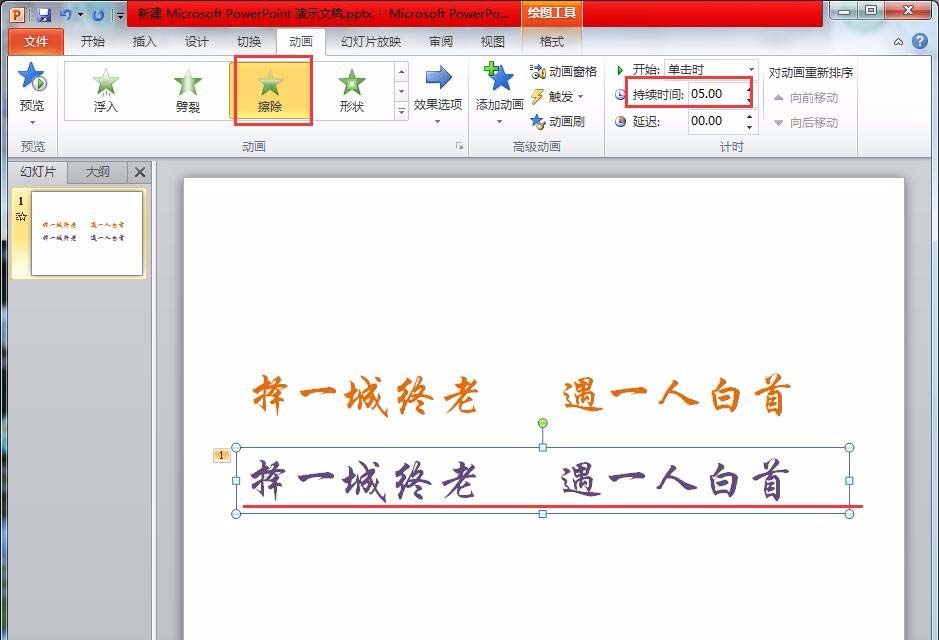Select the Wipe (擦除) animation

point(270,90)
